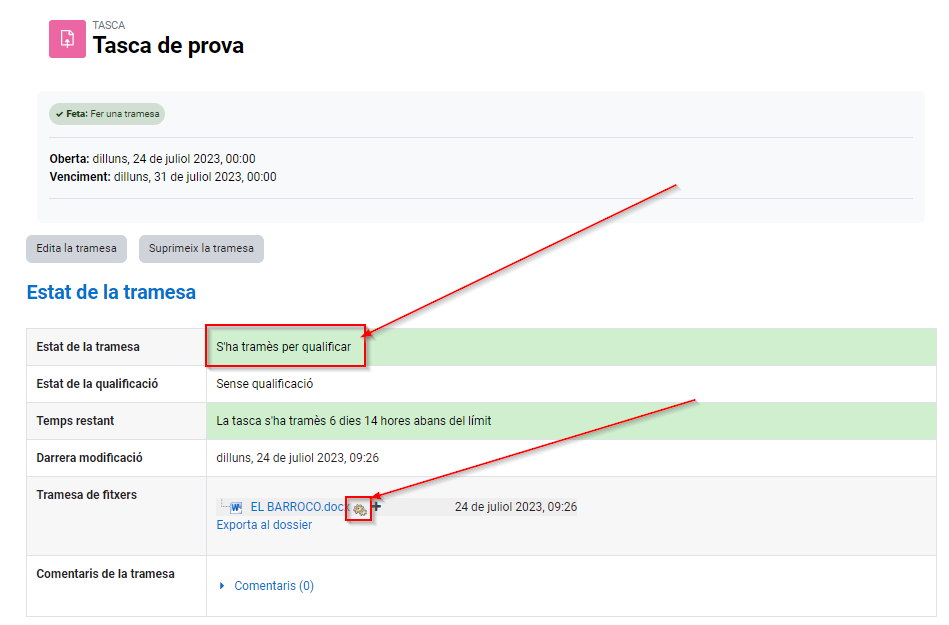Open the EL BARROCO.docx file link
The image size is (949, 625).
(x=298, y=507)
